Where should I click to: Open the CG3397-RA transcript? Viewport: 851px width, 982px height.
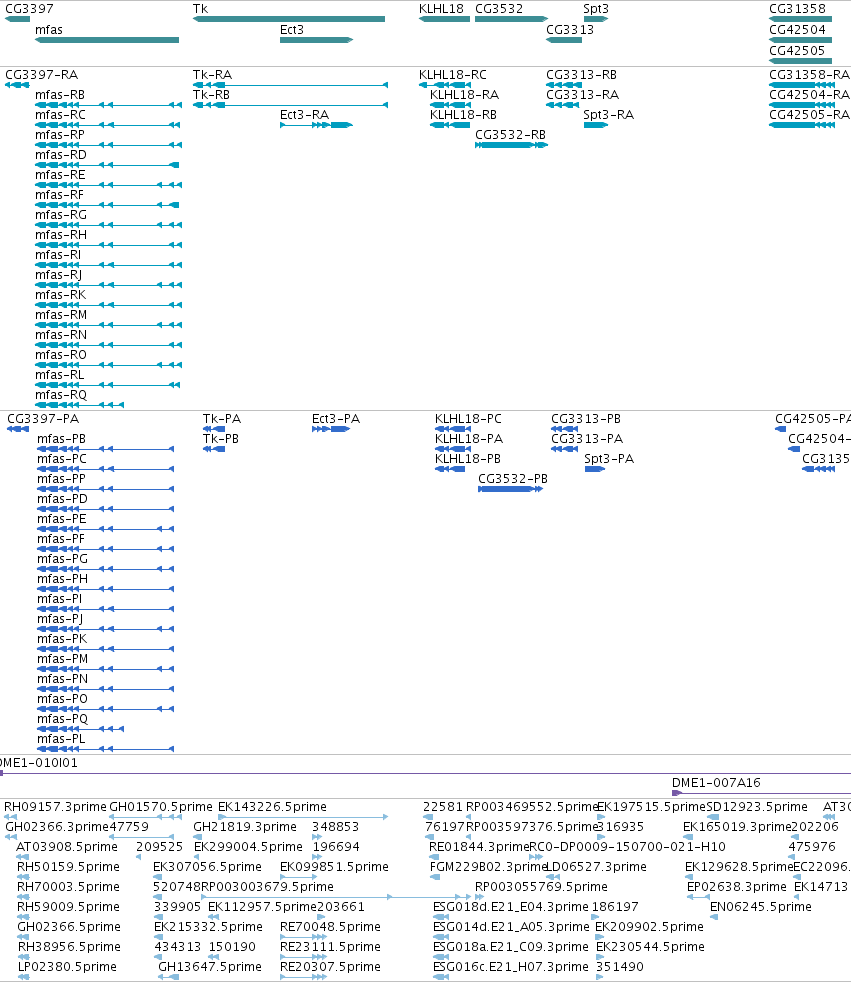point(17,85)
